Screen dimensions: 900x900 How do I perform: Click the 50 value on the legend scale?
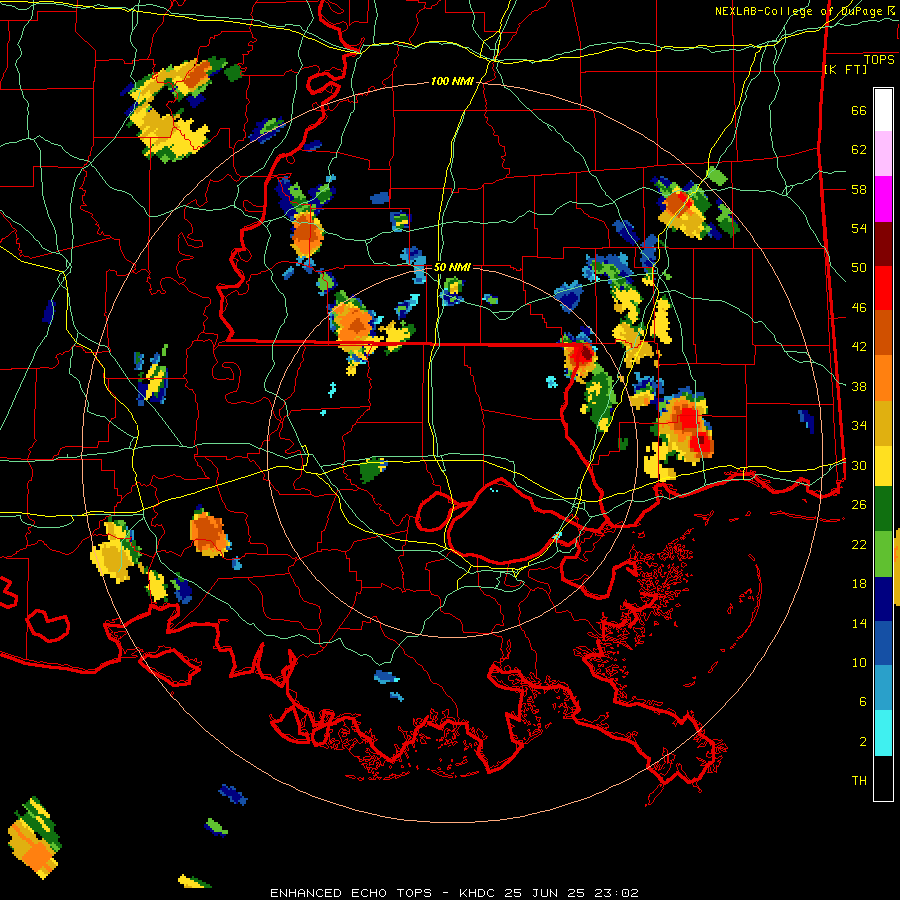point(859,268)
